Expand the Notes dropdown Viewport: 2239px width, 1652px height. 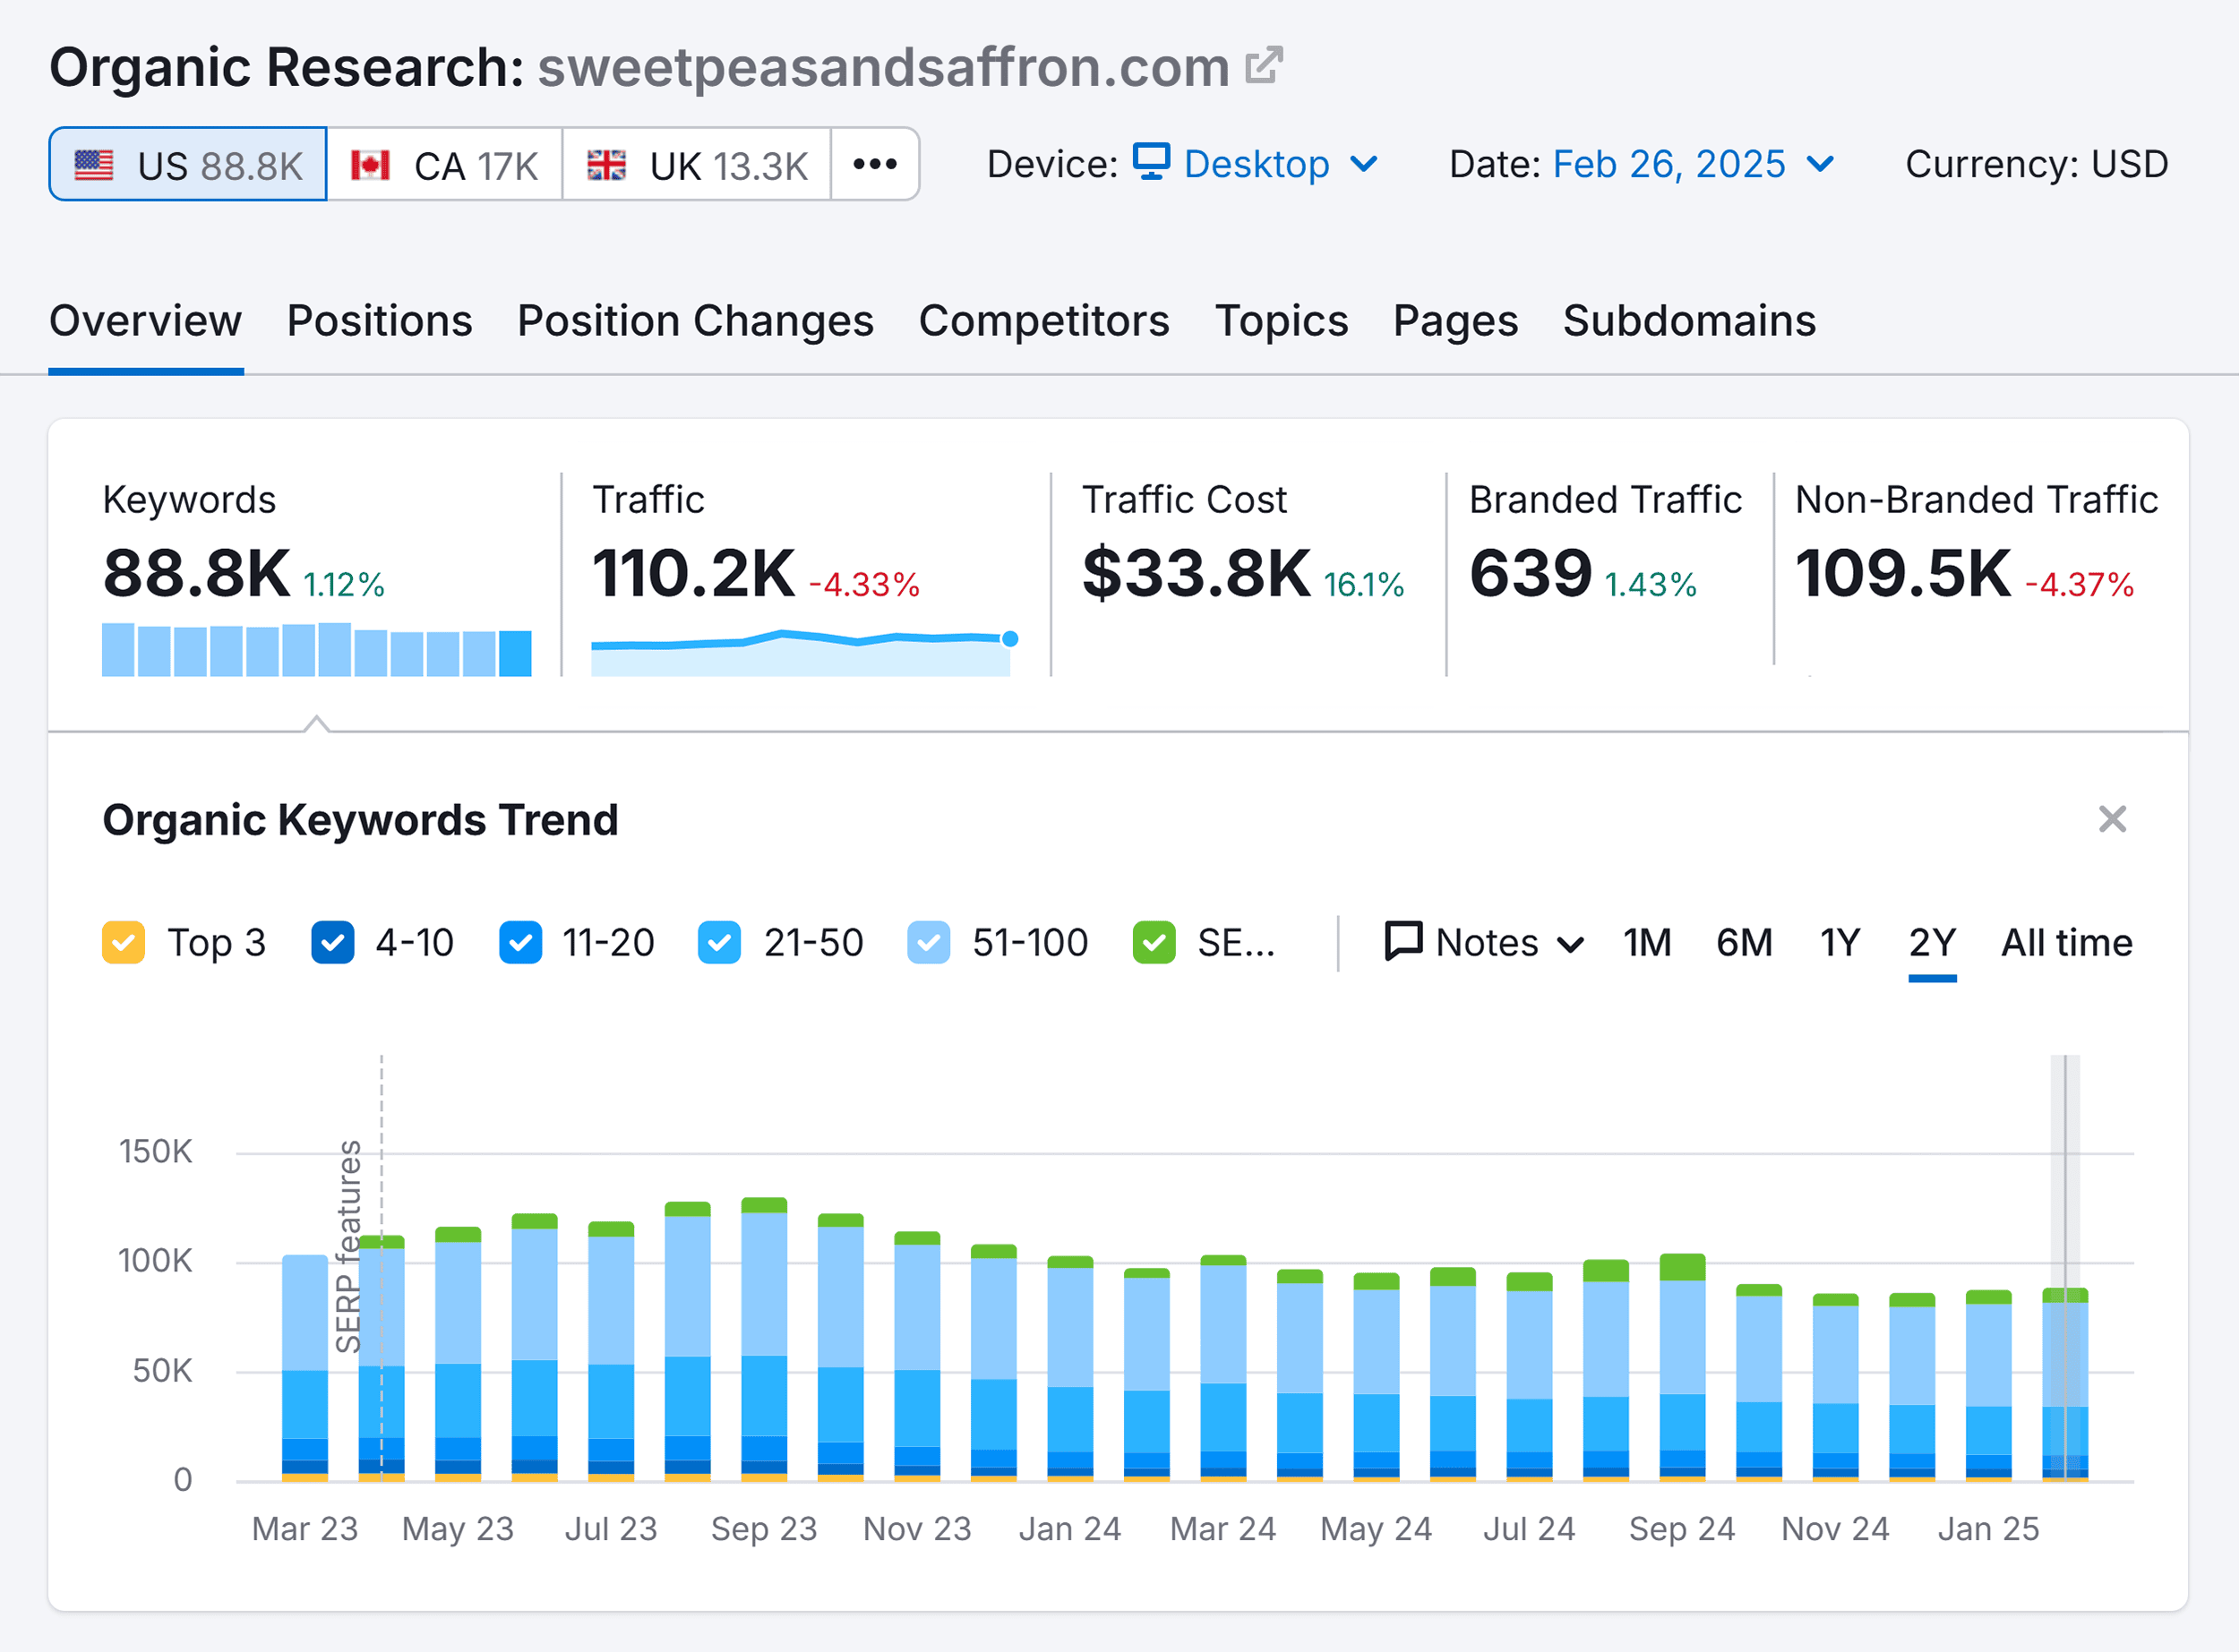[1571, 941]
